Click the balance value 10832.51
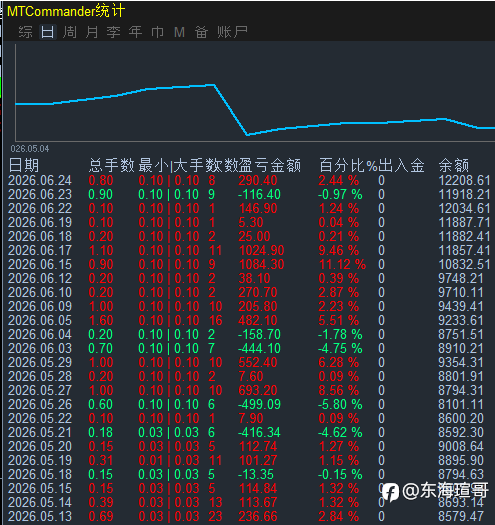495x525 pixels. point(465,265)
